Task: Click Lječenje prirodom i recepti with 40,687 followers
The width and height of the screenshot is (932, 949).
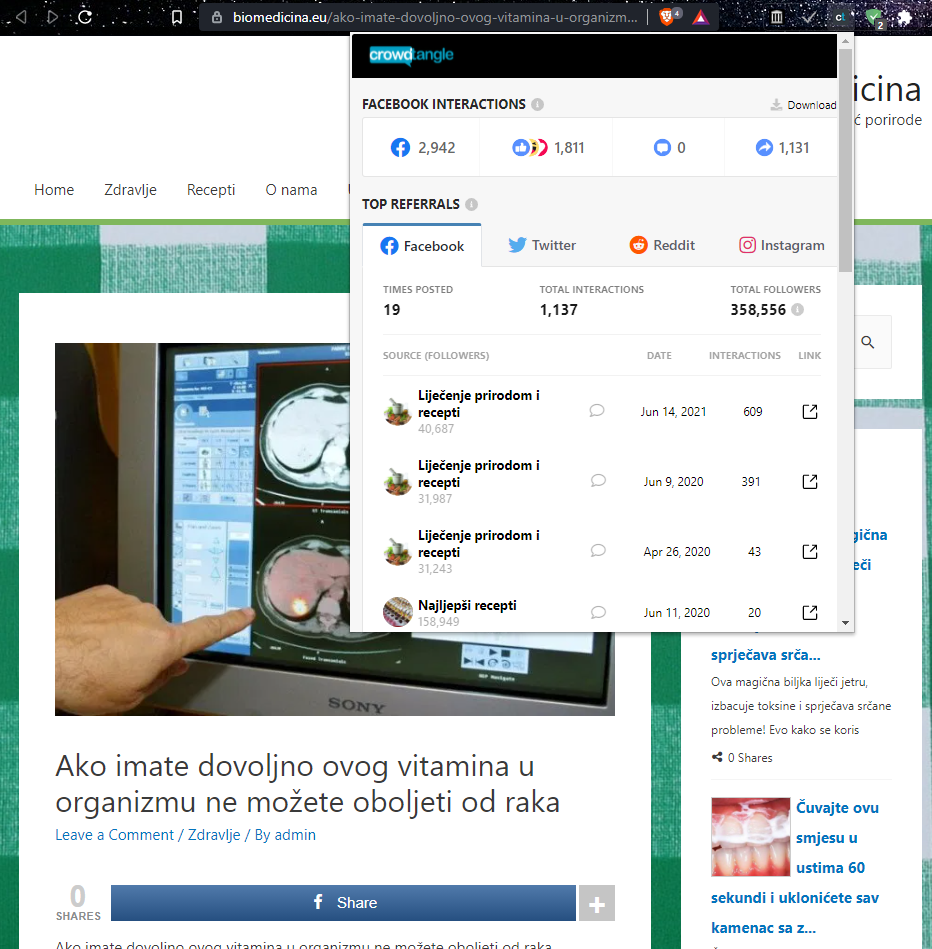Action: [479, 404]
